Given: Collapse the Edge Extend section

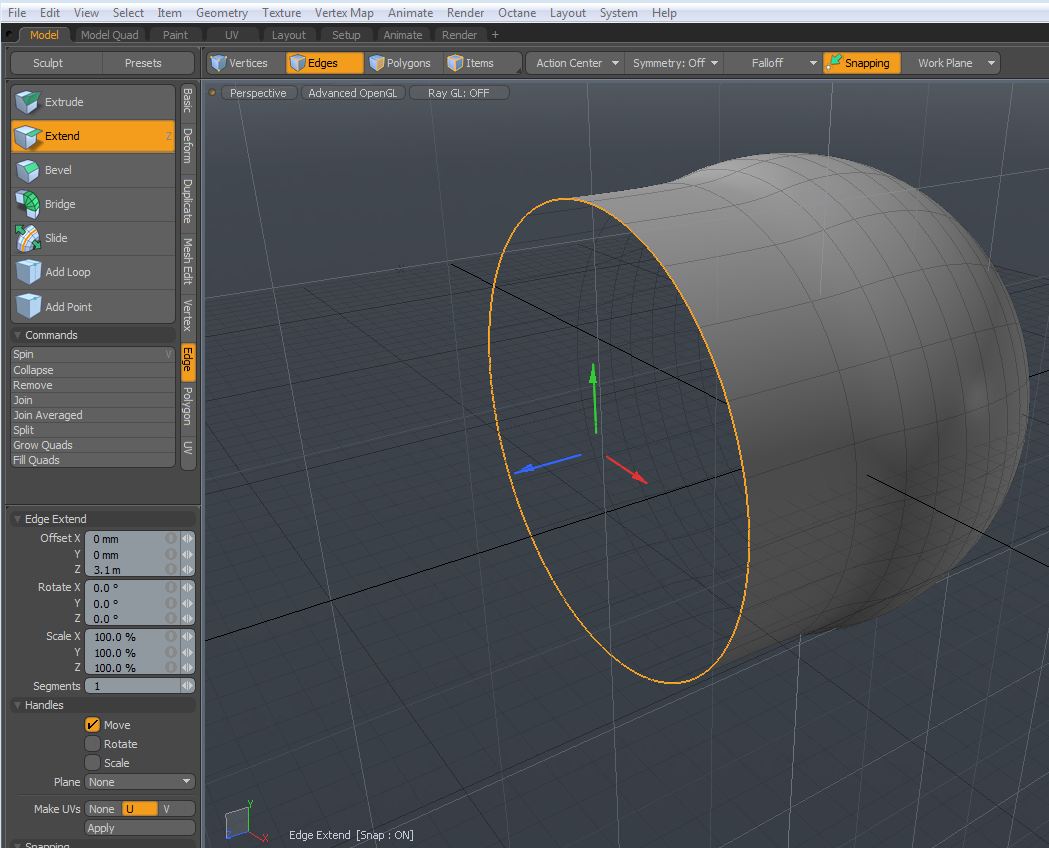Looking at the screenshot, I should coord(18,519).
